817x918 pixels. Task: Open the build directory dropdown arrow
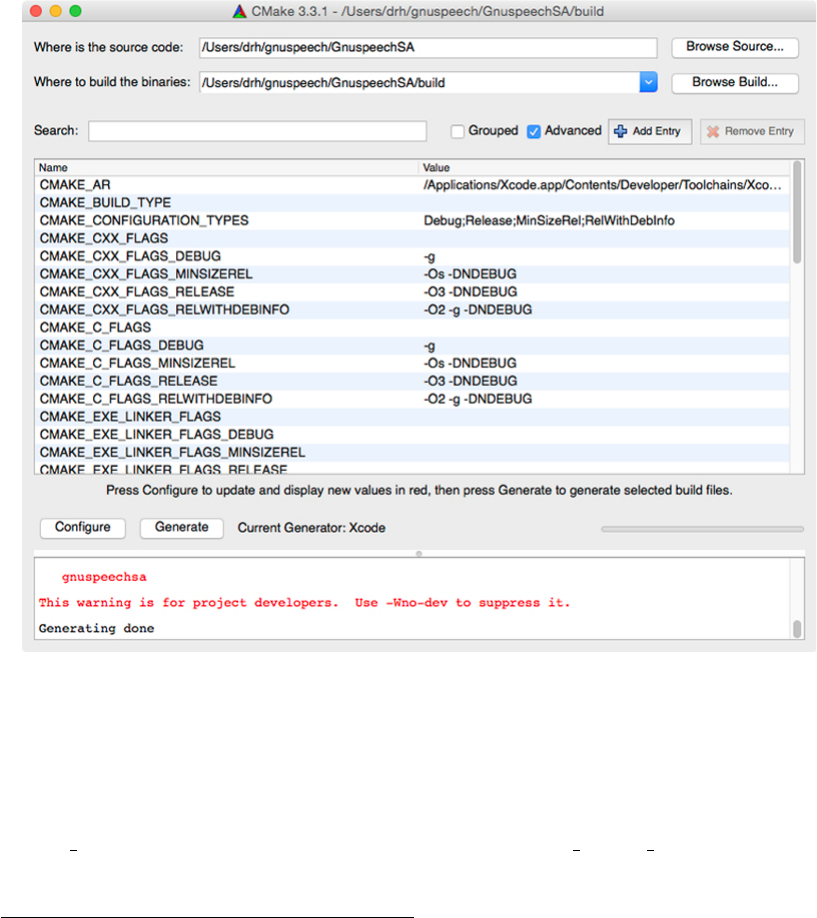click(x=648, y=83)
